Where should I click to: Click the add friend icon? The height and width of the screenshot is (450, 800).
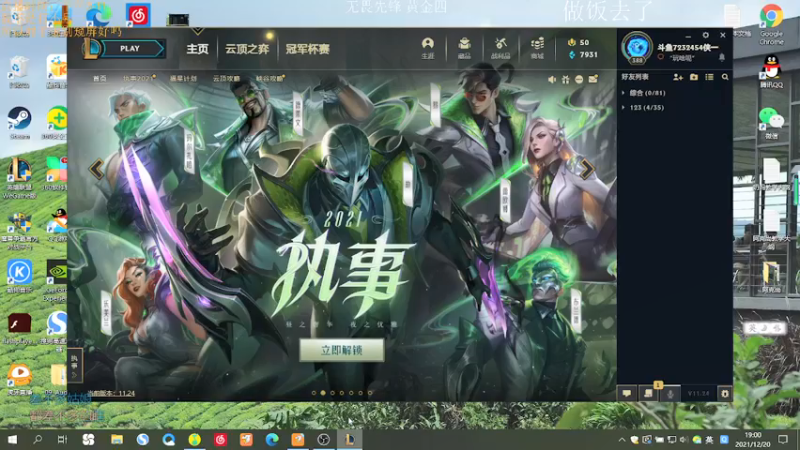678,77
